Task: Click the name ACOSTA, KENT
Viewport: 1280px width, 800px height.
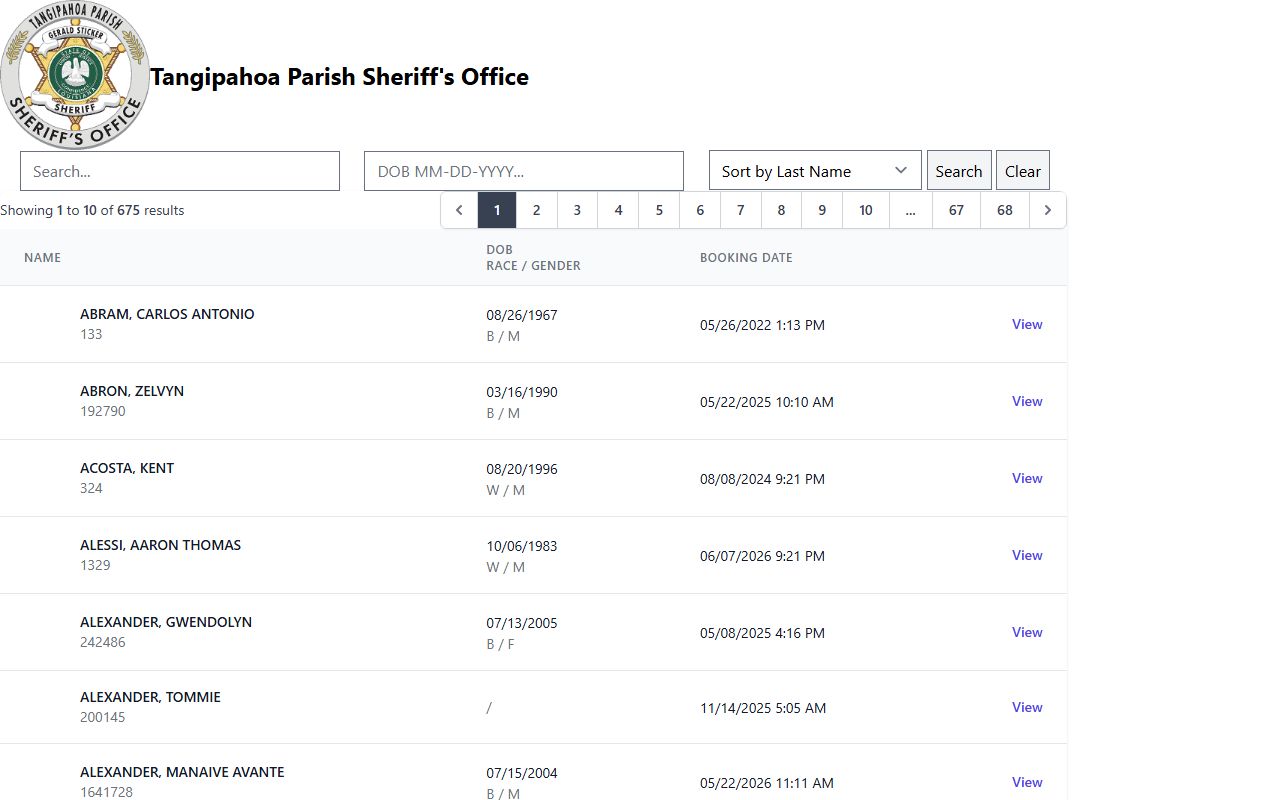Action: [x=127, y=468]
